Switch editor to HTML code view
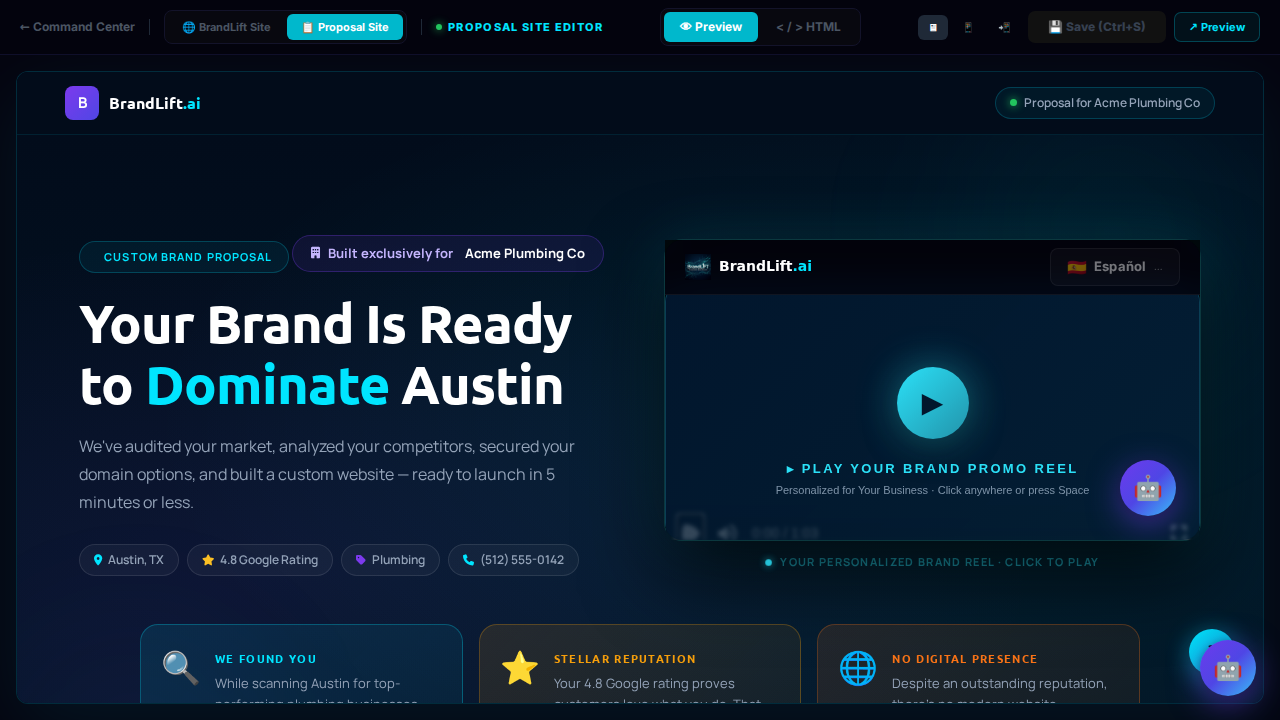Viewport: 1280px width, 720px height. [808, 27]
